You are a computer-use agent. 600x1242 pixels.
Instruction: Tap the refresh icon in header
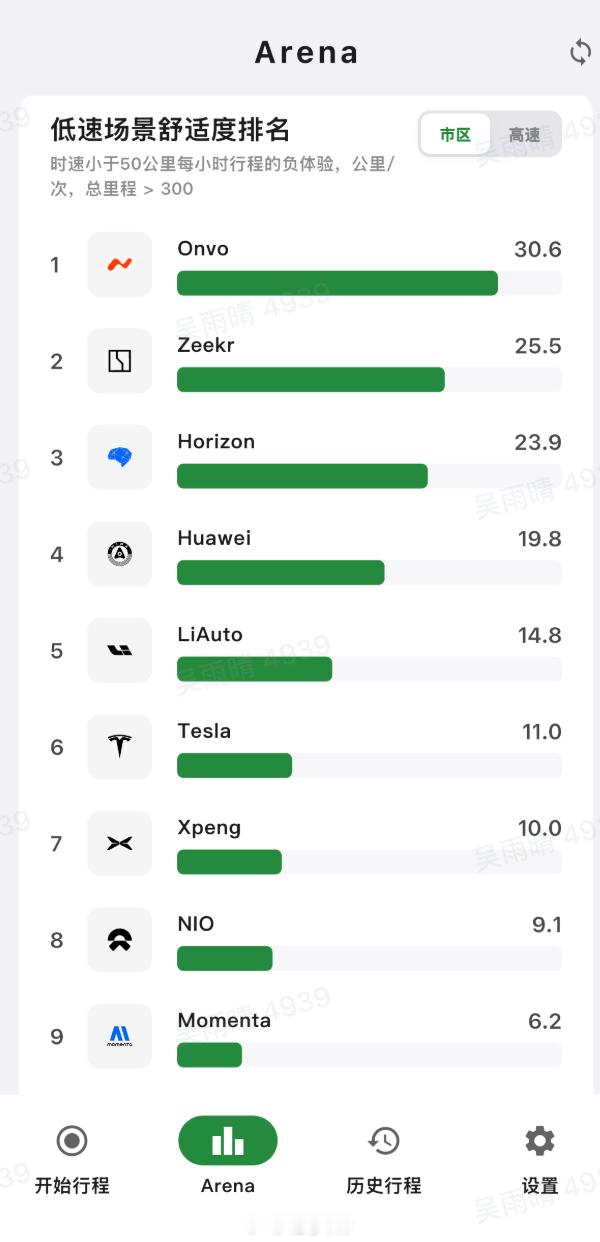tap(580, 53)
